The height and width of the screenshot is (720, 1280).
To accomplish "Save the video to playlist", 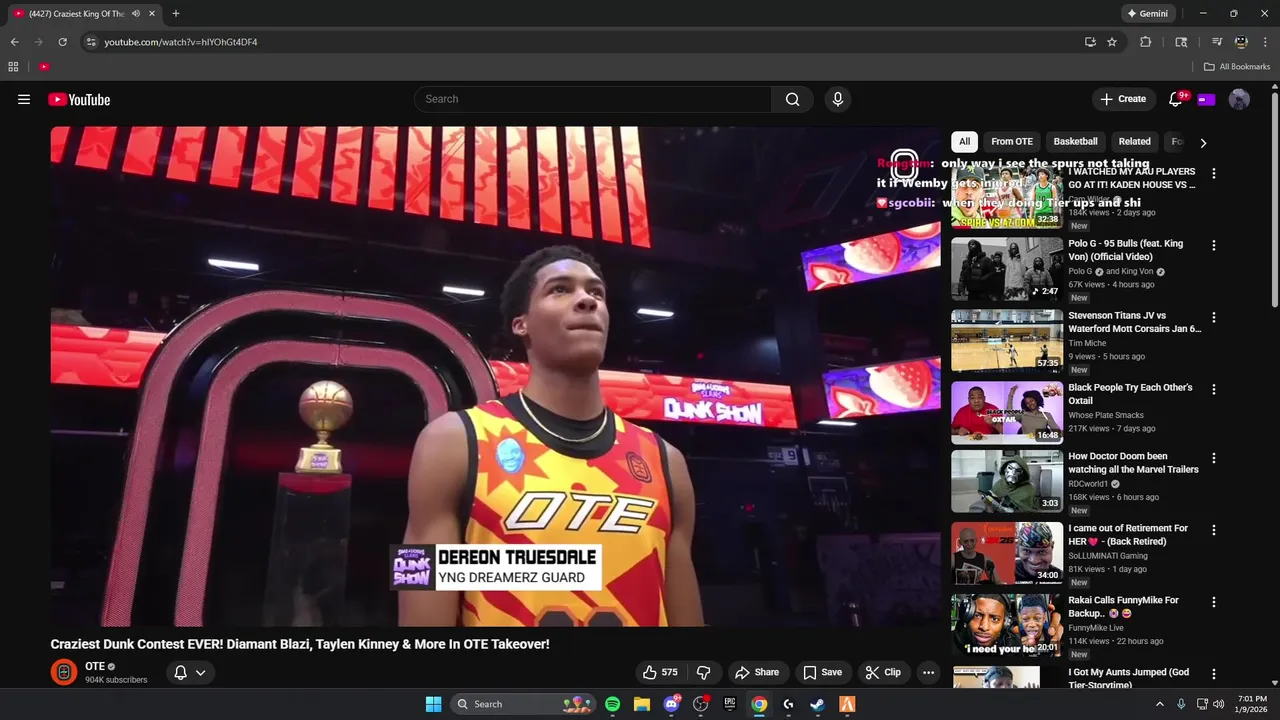I will click(x=822, y=672).
